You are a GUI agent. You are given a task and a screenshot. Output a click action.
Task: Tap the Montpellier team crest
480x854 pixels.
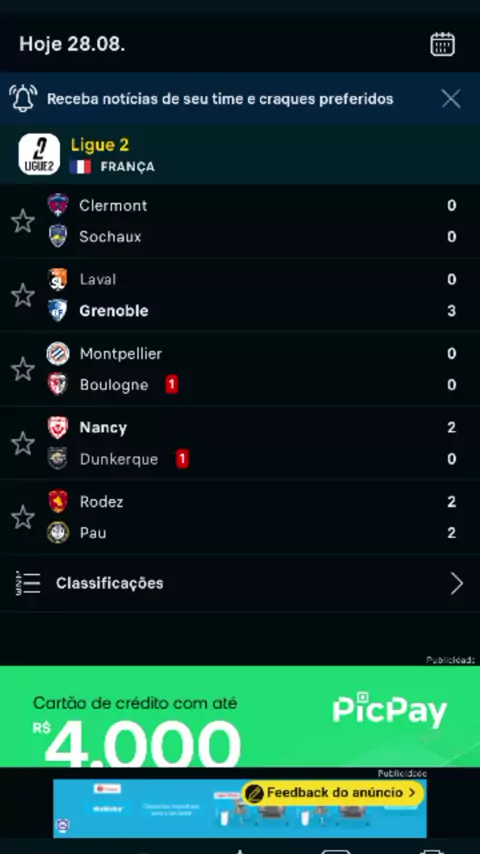[x=58, y=353]
